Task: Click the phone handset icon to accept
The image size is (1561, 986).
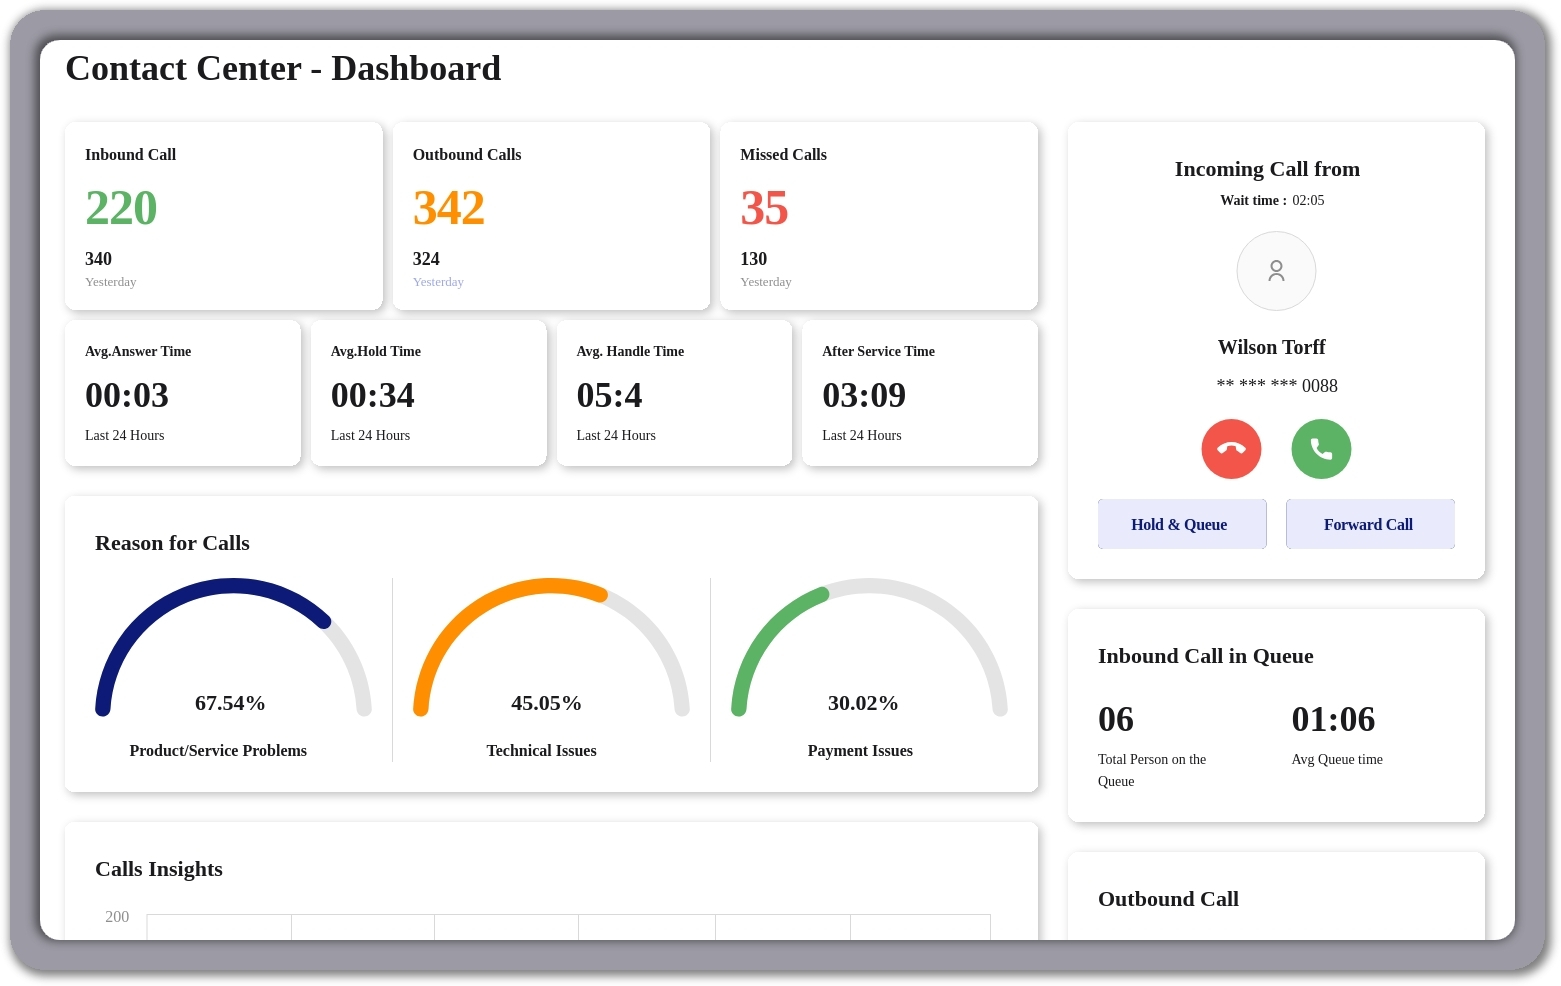Action: tap(1321, 449)
